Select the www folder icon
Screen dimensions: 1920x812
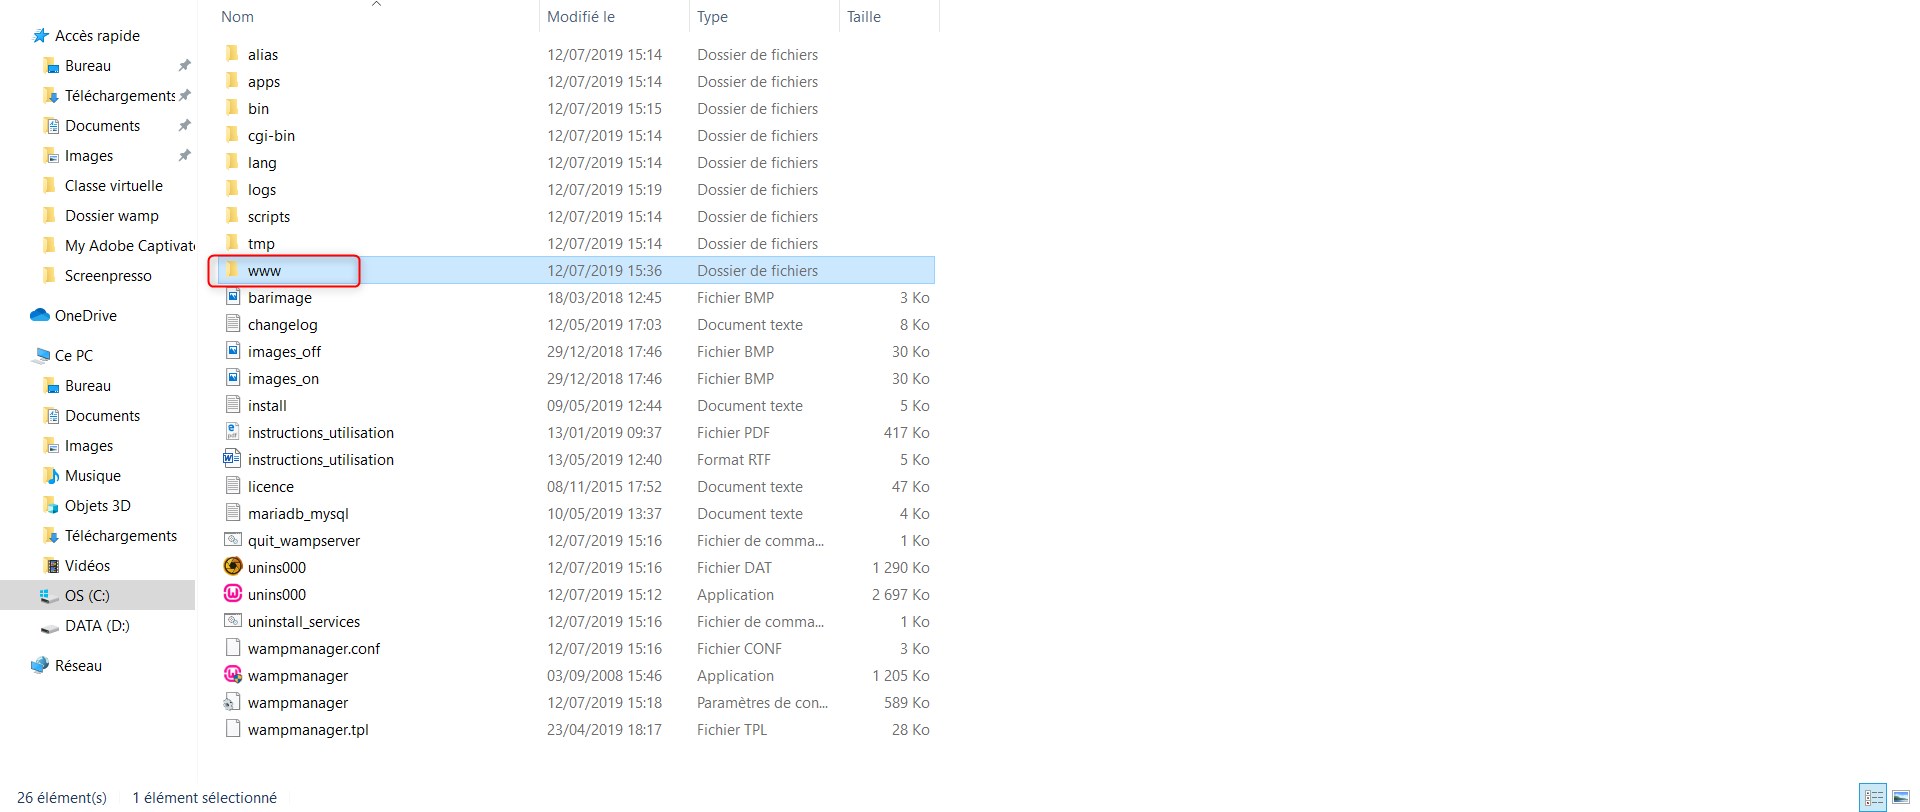[232, 270]
